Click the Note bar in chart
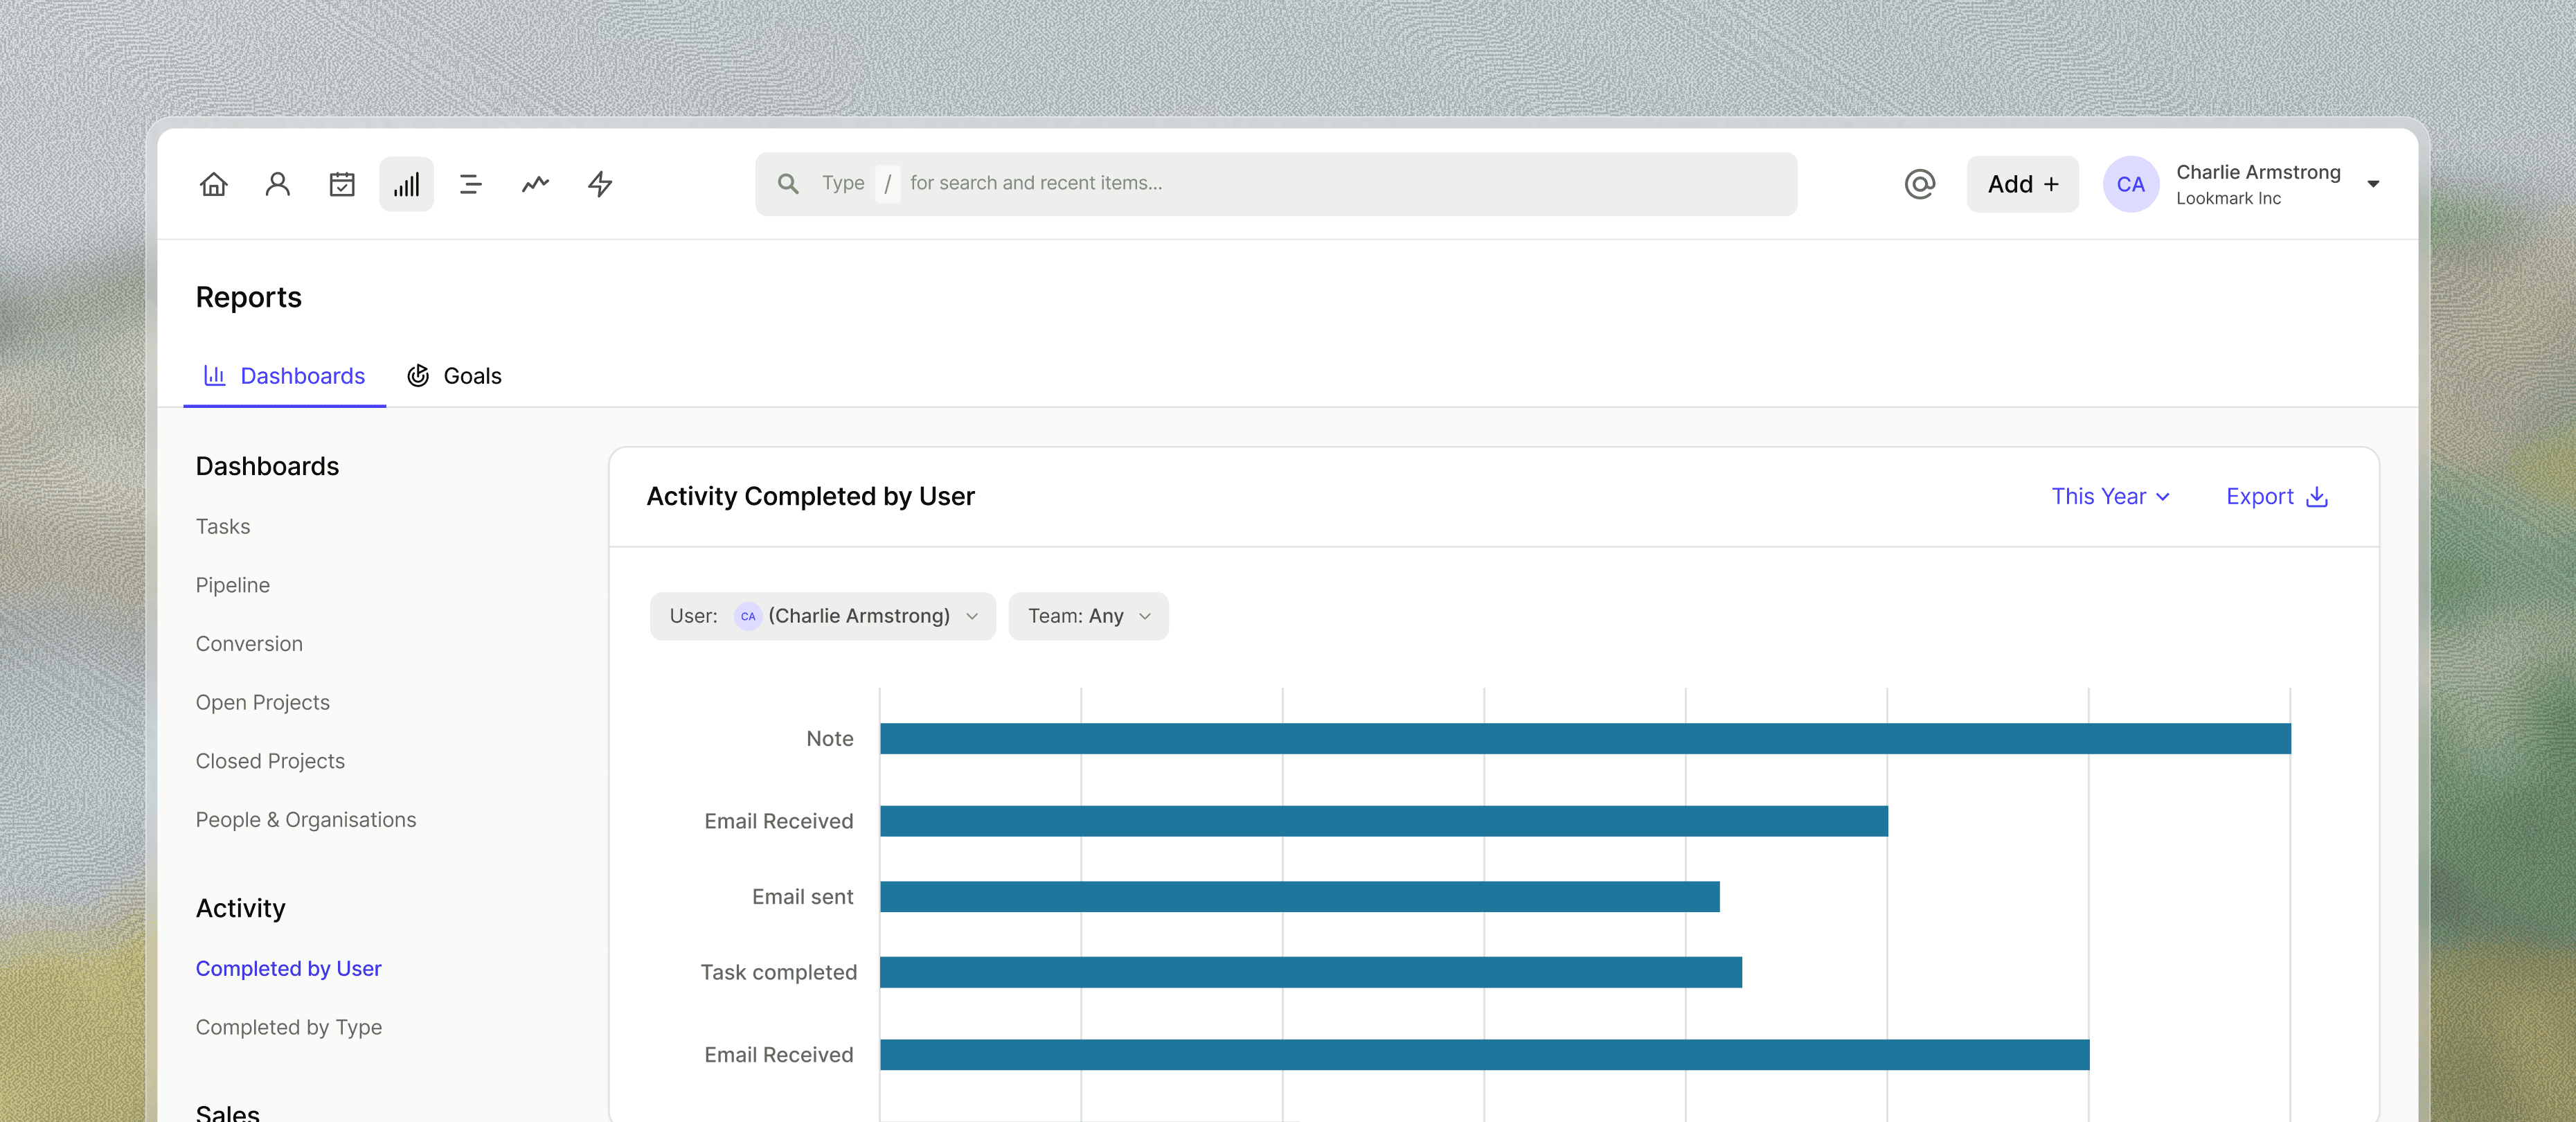 pos(1584,739)
